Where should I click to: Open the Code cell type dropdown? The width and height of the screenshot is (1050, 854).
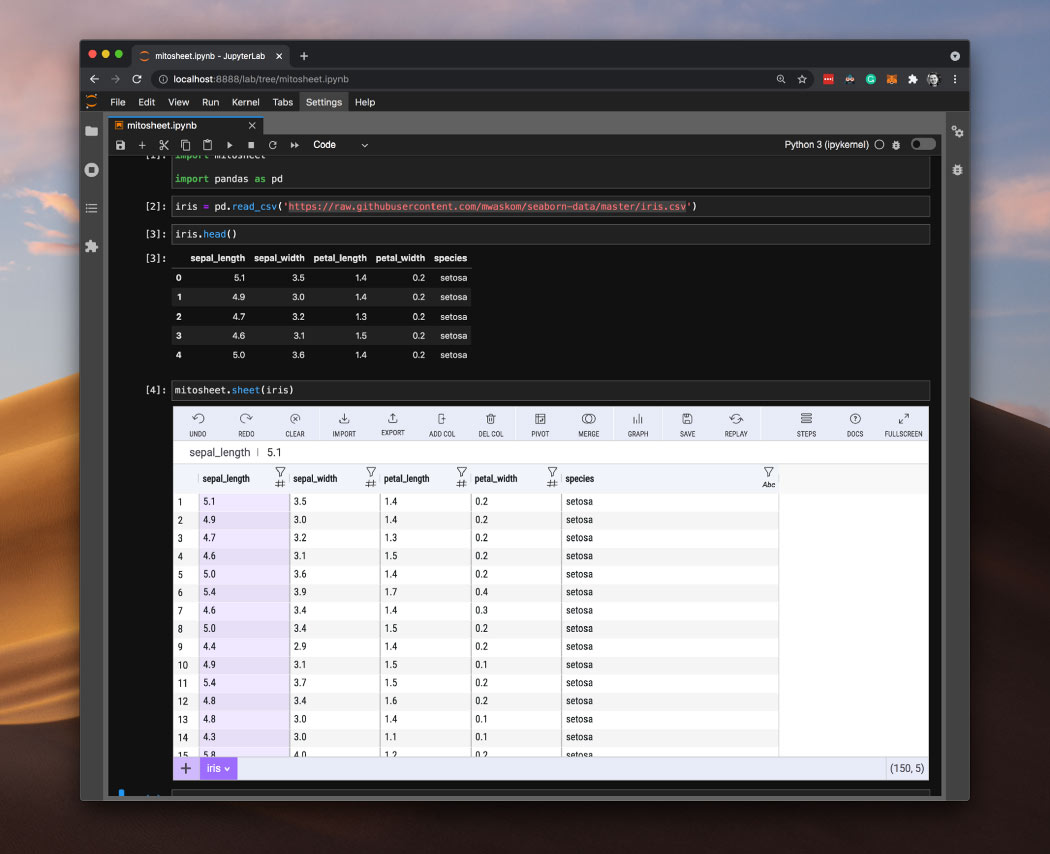pos(340,145)
